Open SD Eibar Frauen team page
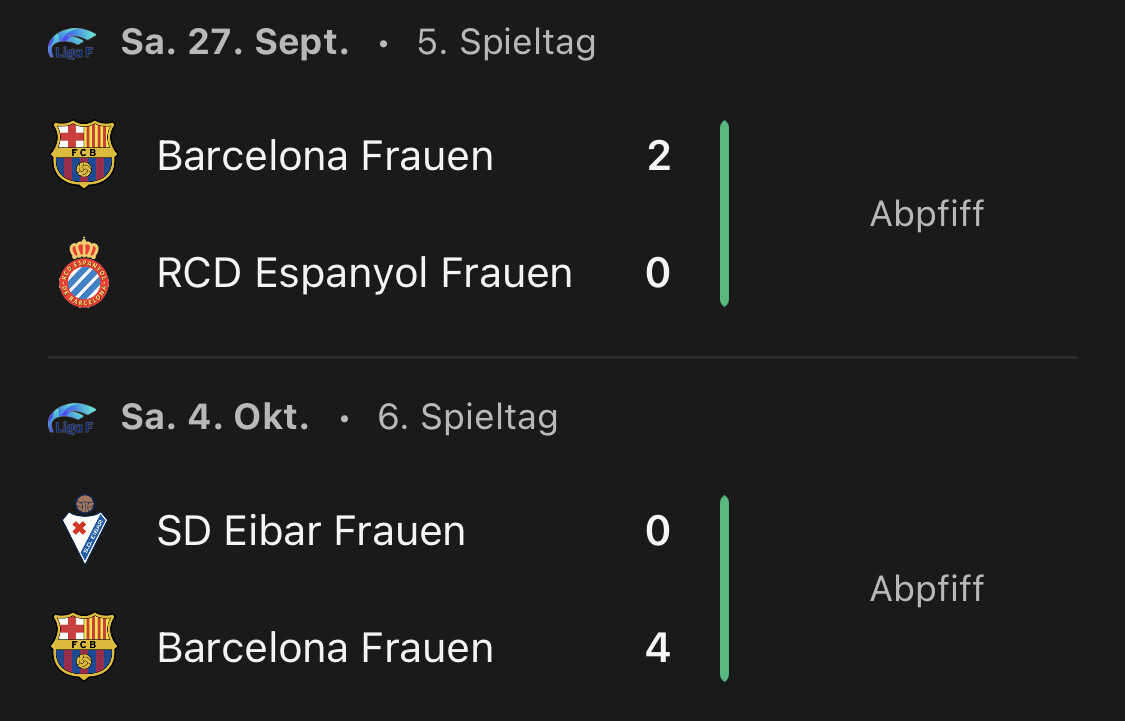 pyautogui.click(x=311, y=531)
